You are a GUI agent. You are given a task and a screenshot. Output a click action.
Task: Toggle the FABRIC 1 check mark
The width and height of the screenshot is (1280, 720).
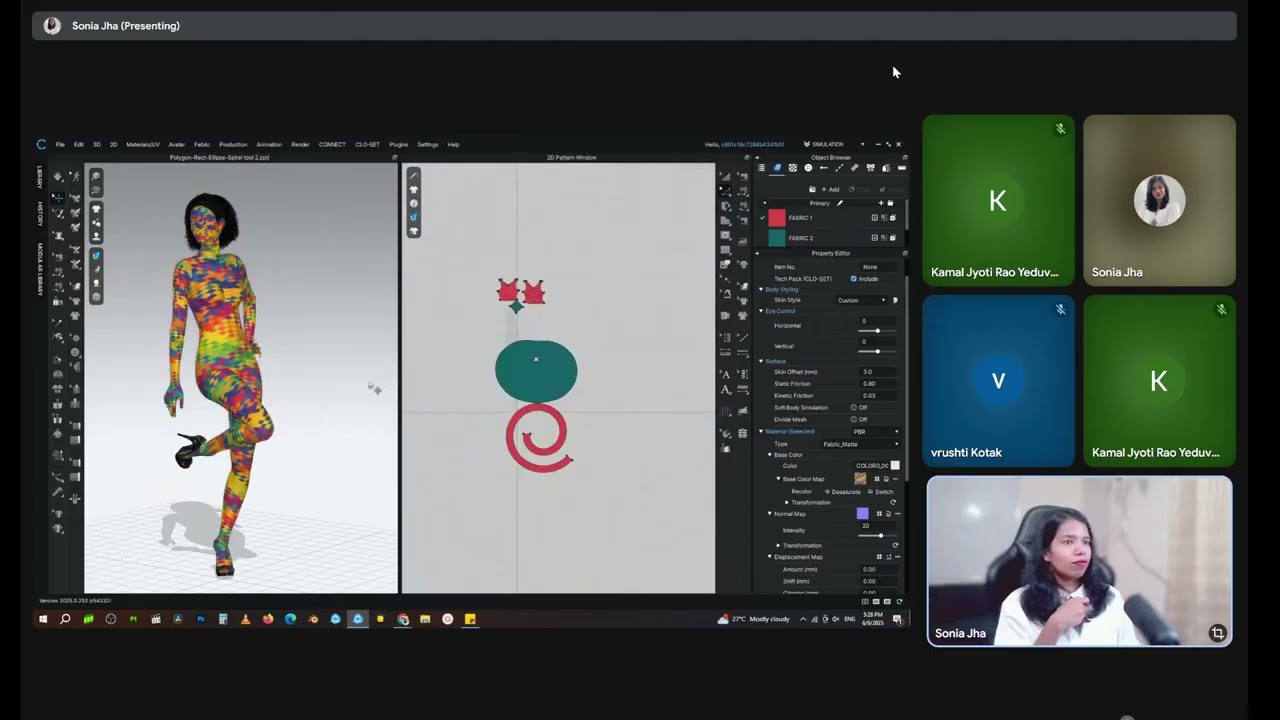point(762,218)
